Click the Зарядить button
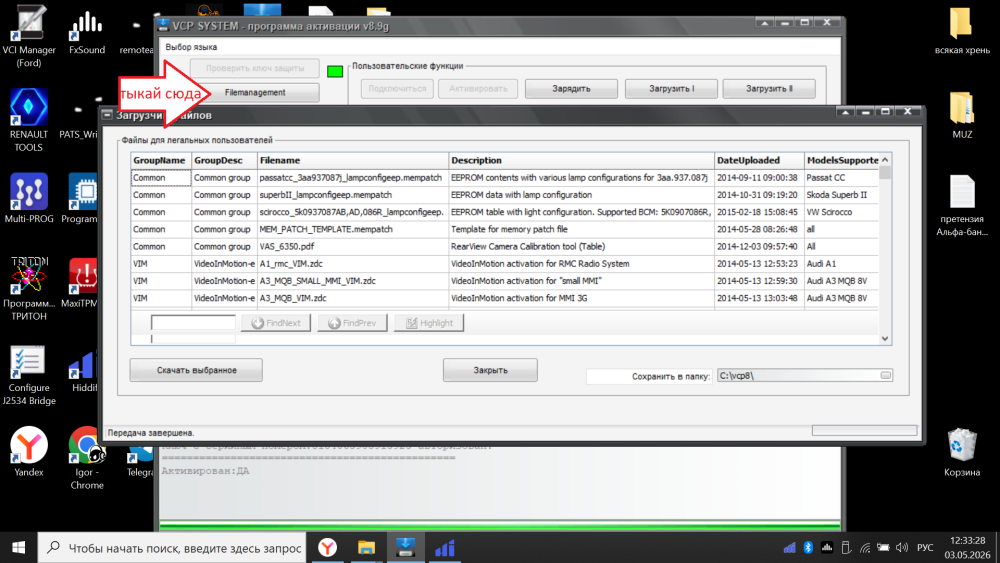 tap(571, 89)
